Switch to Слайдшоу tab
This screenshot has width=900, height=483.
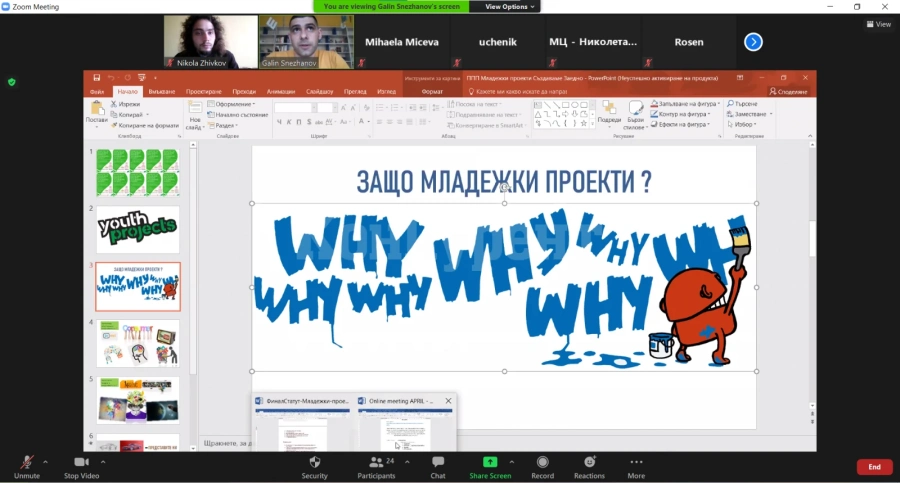pos(320,92)
